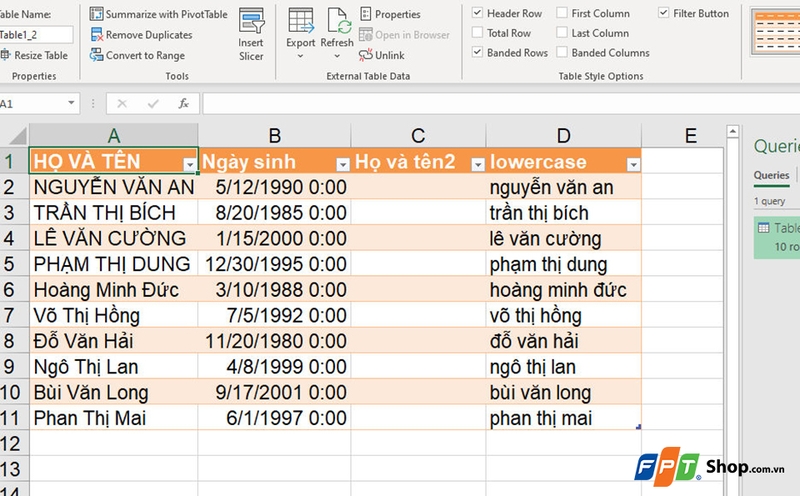Click Remove Duplicates icon

pyautogui.click(x=96, y=35)
